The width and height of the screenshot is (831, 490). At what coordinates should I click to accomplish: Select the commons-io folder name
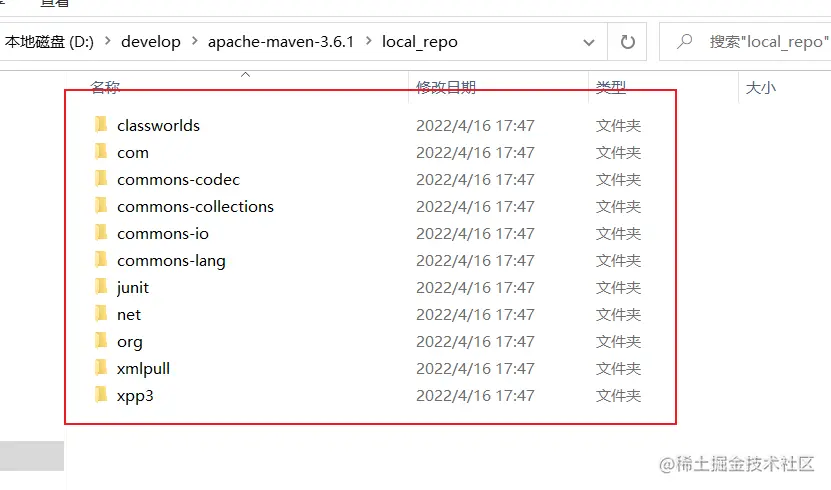point(163,234)
